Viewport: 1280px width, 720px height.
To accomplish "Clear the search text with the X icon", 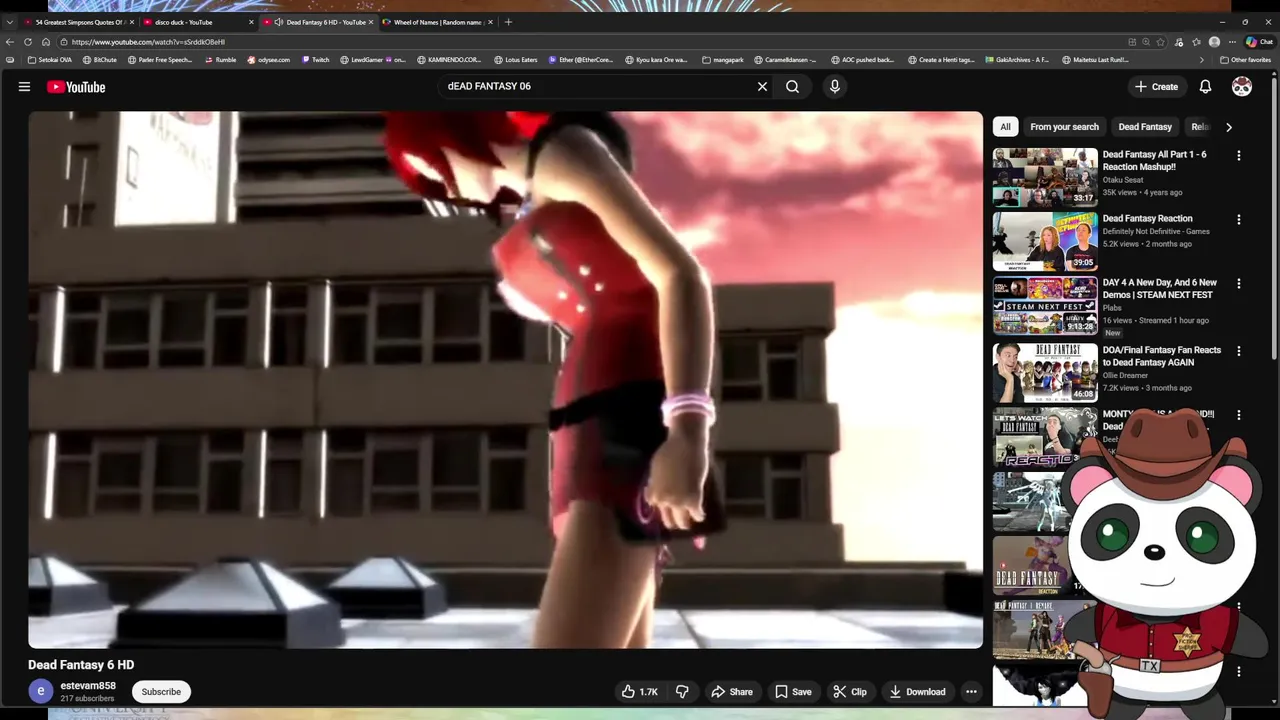I will click(762, 87).
